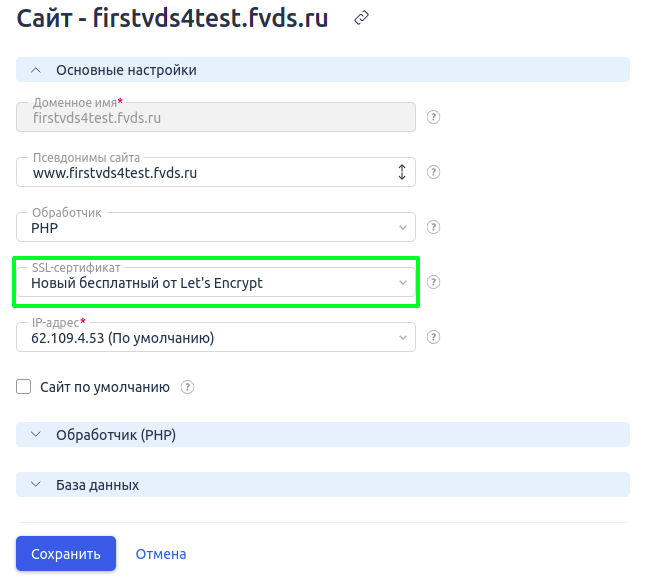The image size is (646, 584).
Task: Open help for Доменное имя field
Action: pyautogui.click(x=433, y=117)
